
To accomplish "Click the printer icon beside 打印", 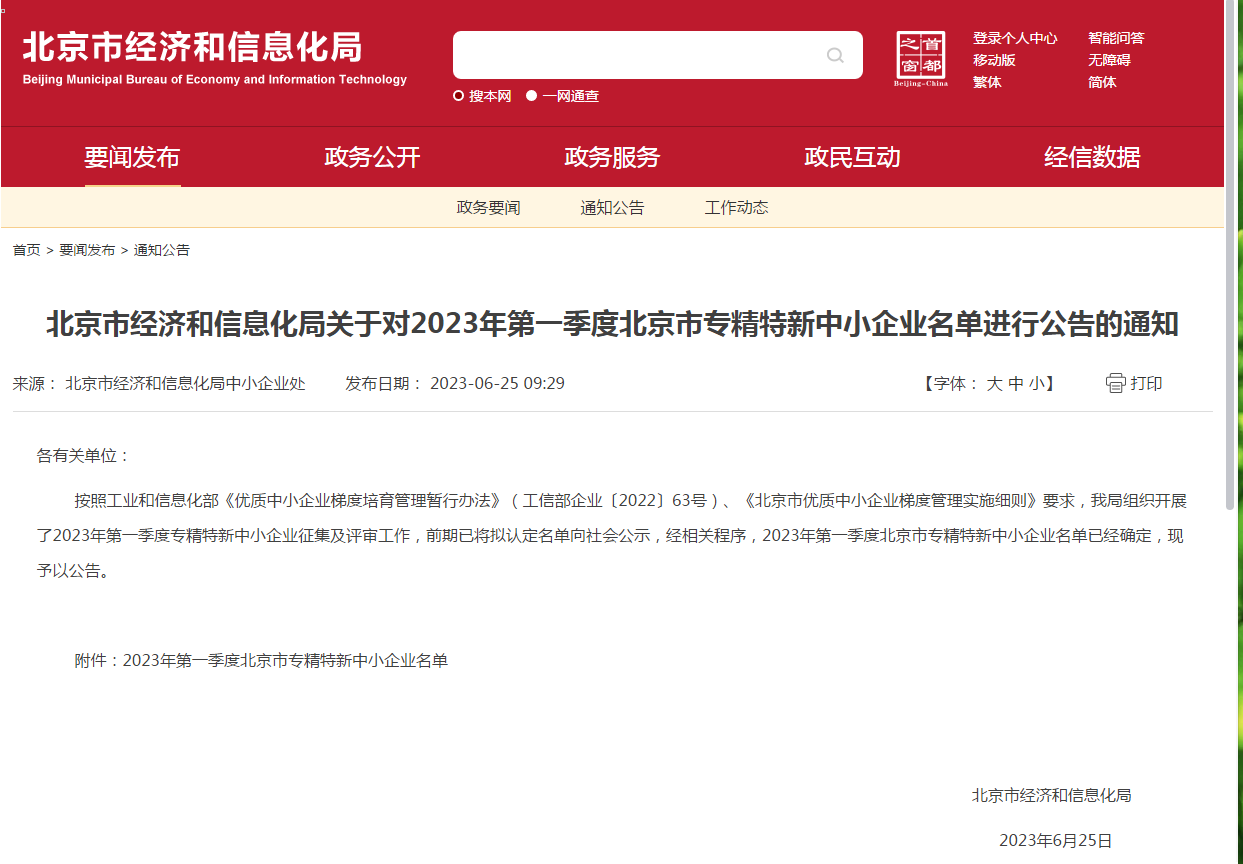I will (1116, 383).
